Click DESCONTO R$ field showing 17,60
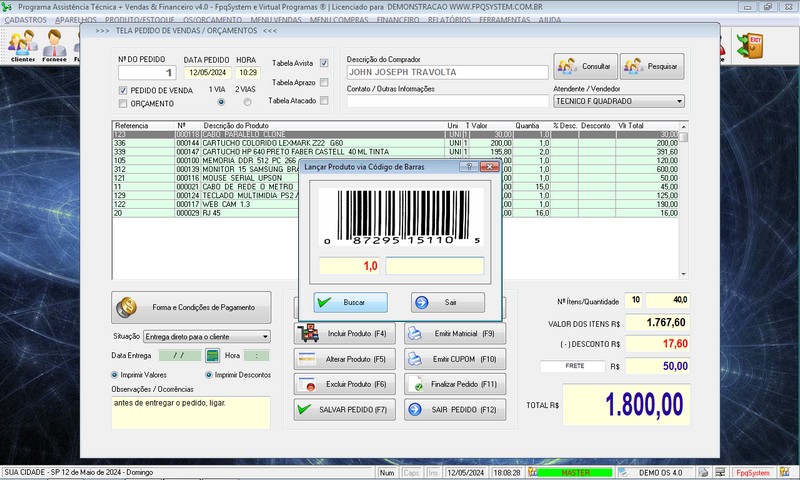 pyautogui.click(x=658, y=344)
